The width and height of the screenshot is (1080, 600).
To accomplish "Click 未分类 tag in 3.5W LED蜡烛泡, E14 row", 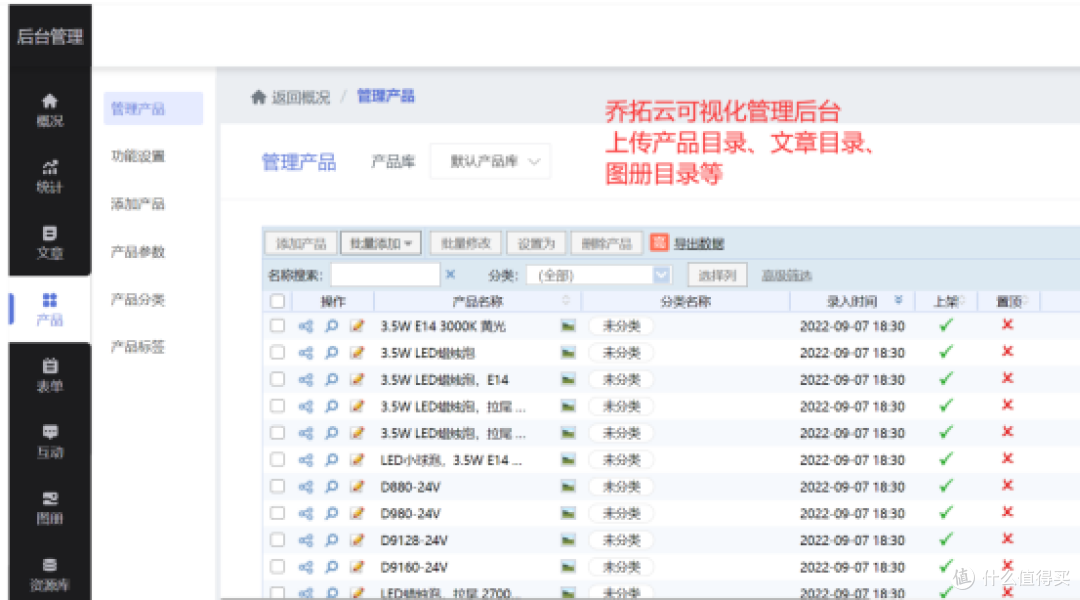I will [x=621, y=380].
